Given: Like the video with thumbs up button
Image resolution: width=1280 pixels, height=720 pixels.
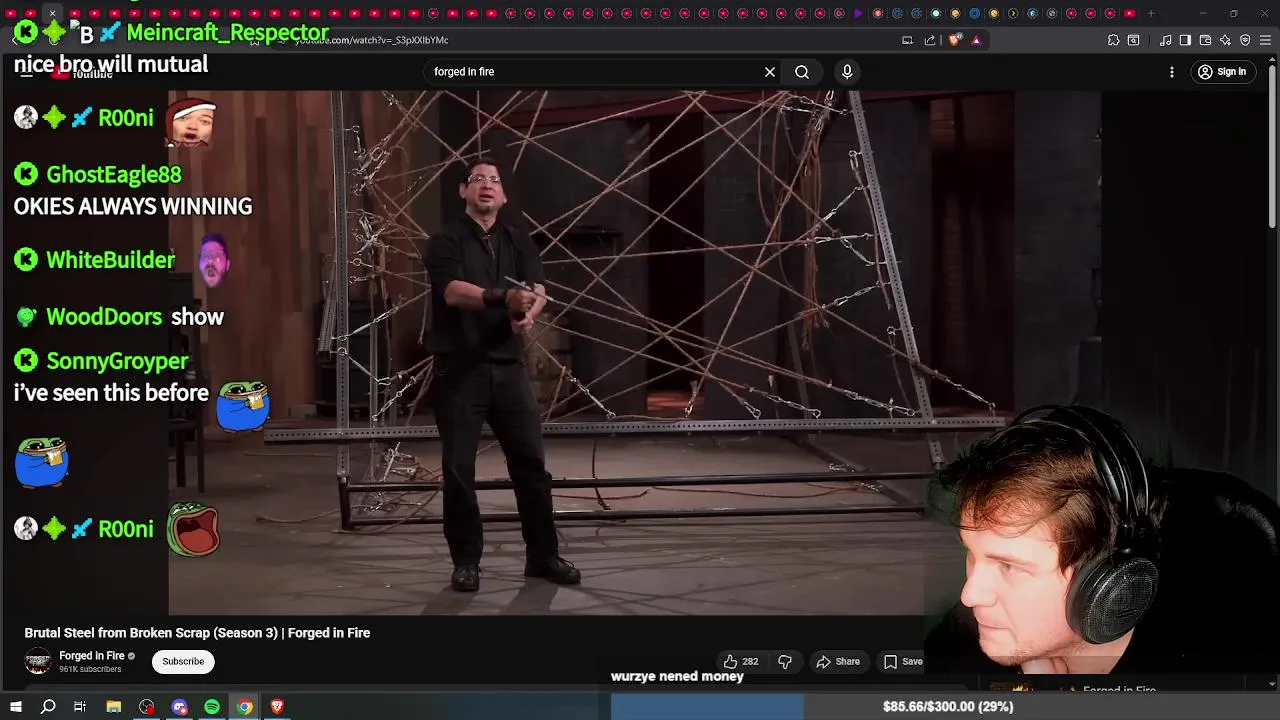Looking at the screenshot, I should pos(741,661).
